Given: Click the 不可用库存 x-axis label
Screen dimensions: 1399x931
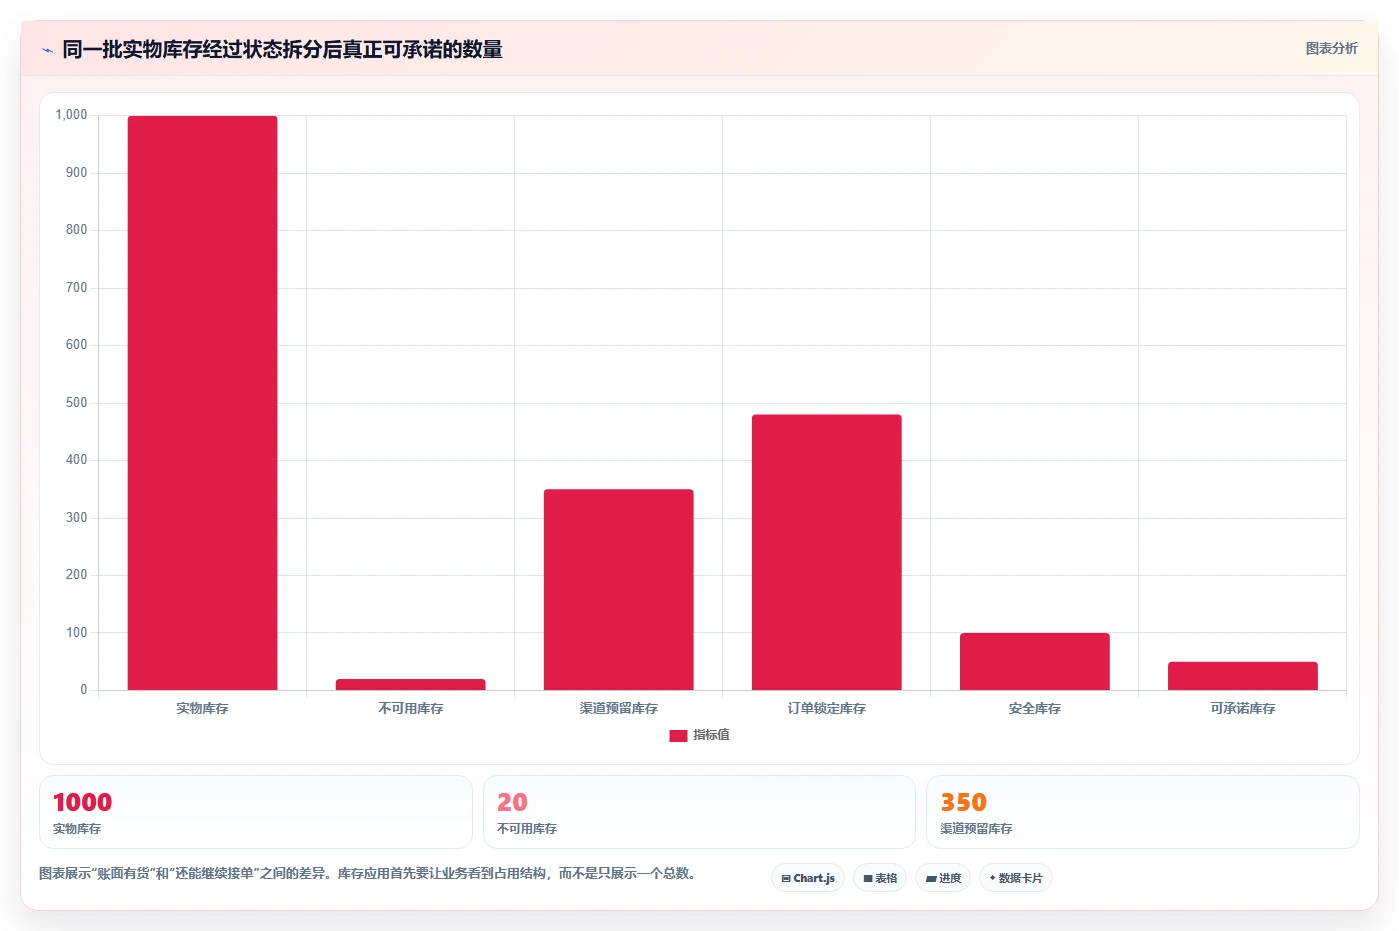Looking at the screenshot, I should 410,708.
